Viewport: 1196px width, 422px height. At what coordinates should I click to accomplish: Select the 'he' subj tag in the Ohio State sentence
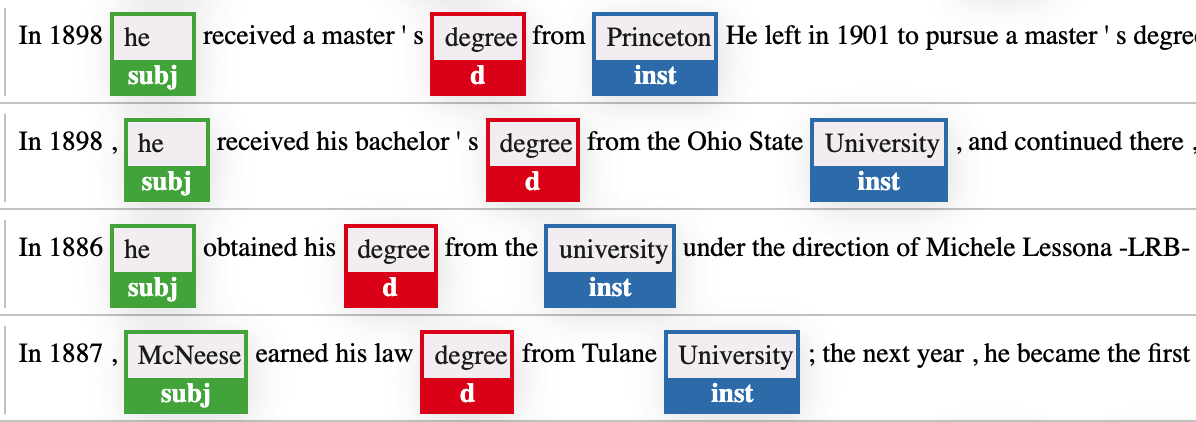[x=166, y=159]
